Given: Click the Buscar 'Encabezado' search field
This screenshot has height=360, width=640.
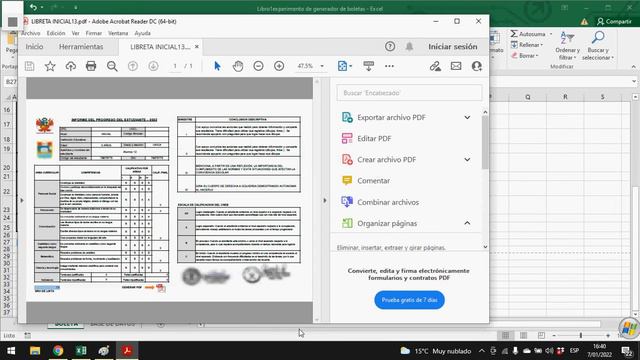Looking at the screenshot, I should click(x=409, y=93).
